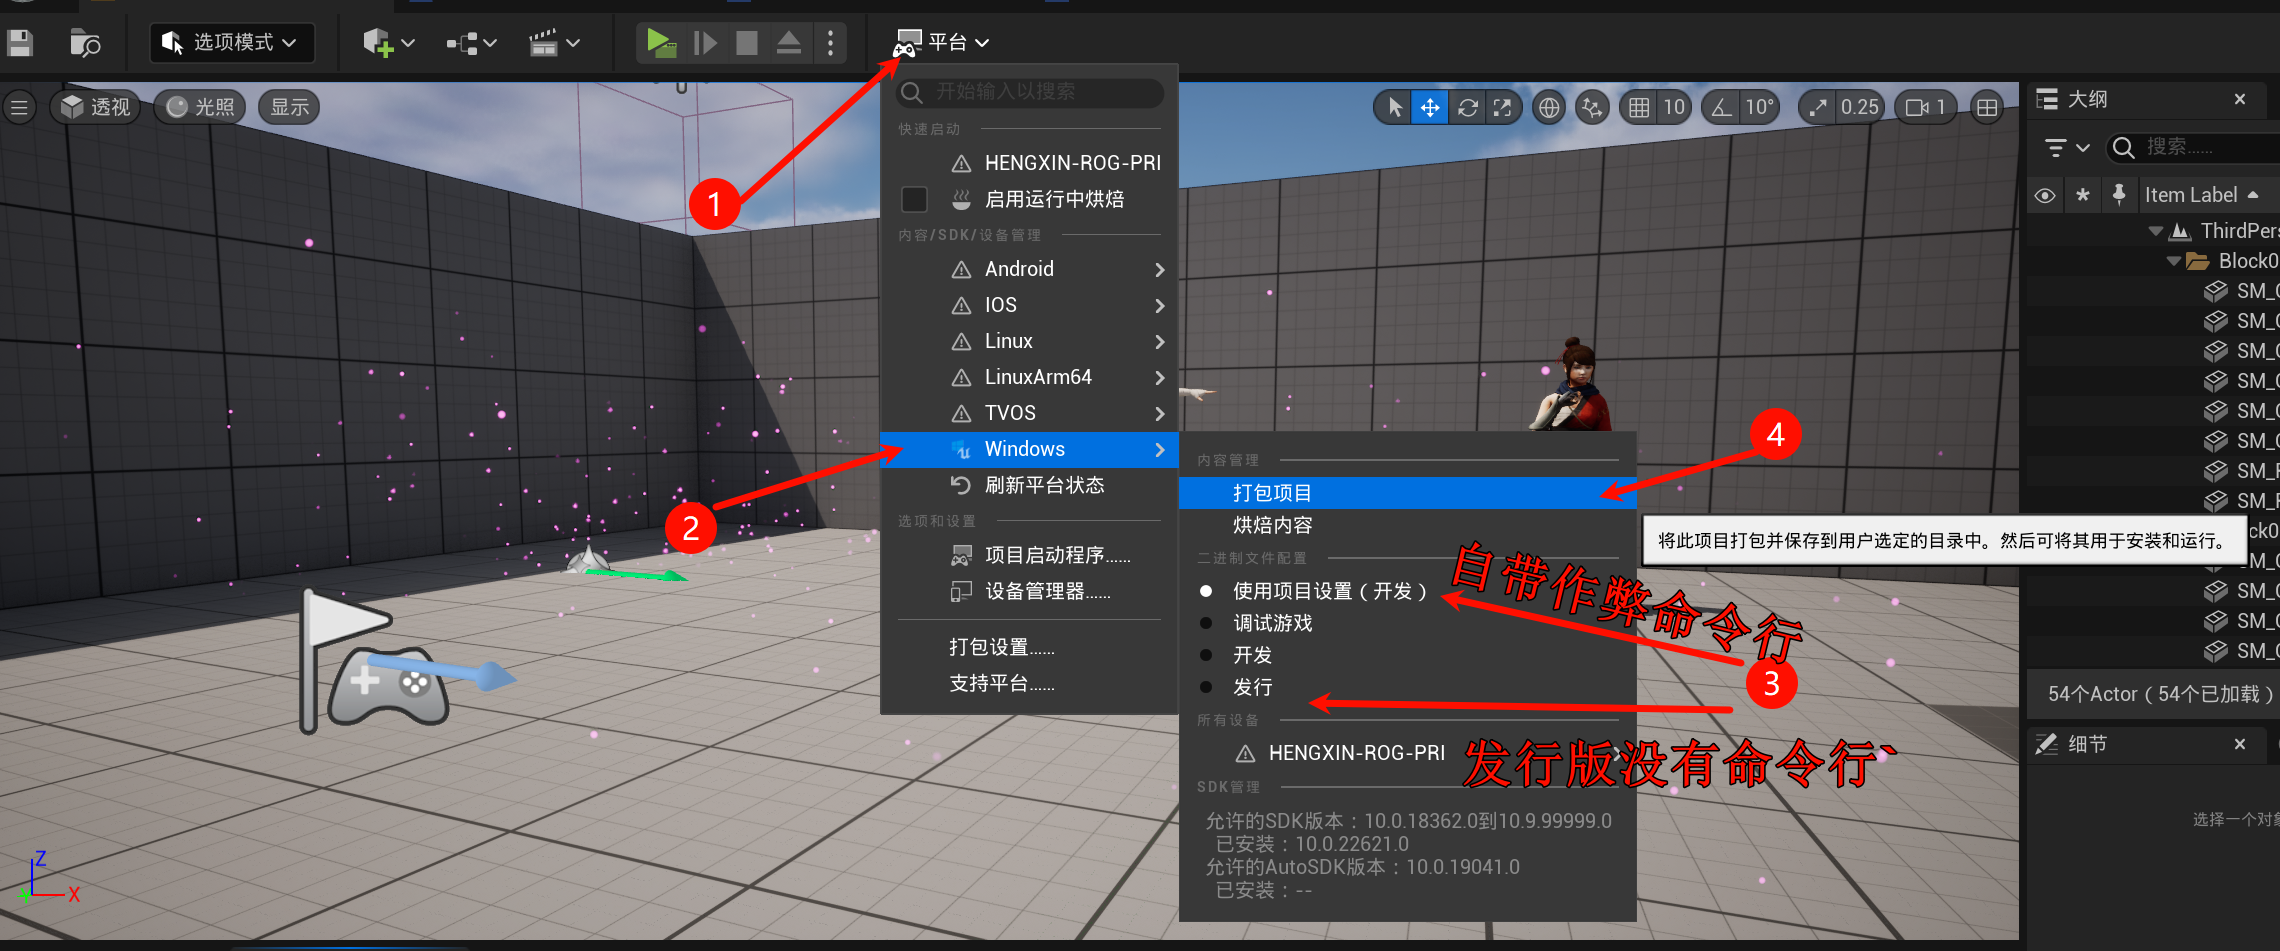2280x951 pixels.
Task: Click 烘焙内容 menu item
Action: (1272, 525)
